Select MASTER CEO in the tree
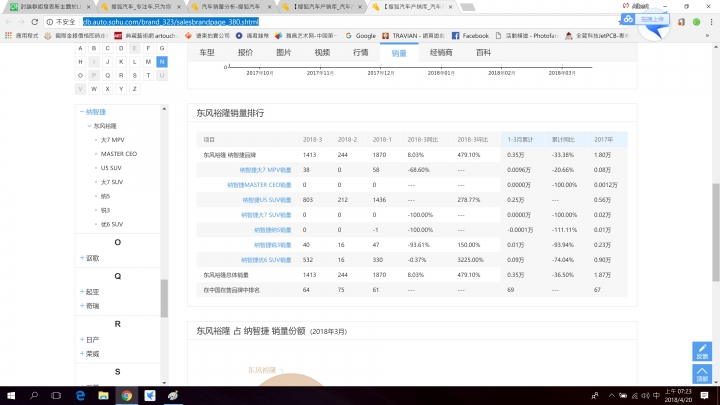Viewport: 720px width, 405px height. tap(118, 154)
